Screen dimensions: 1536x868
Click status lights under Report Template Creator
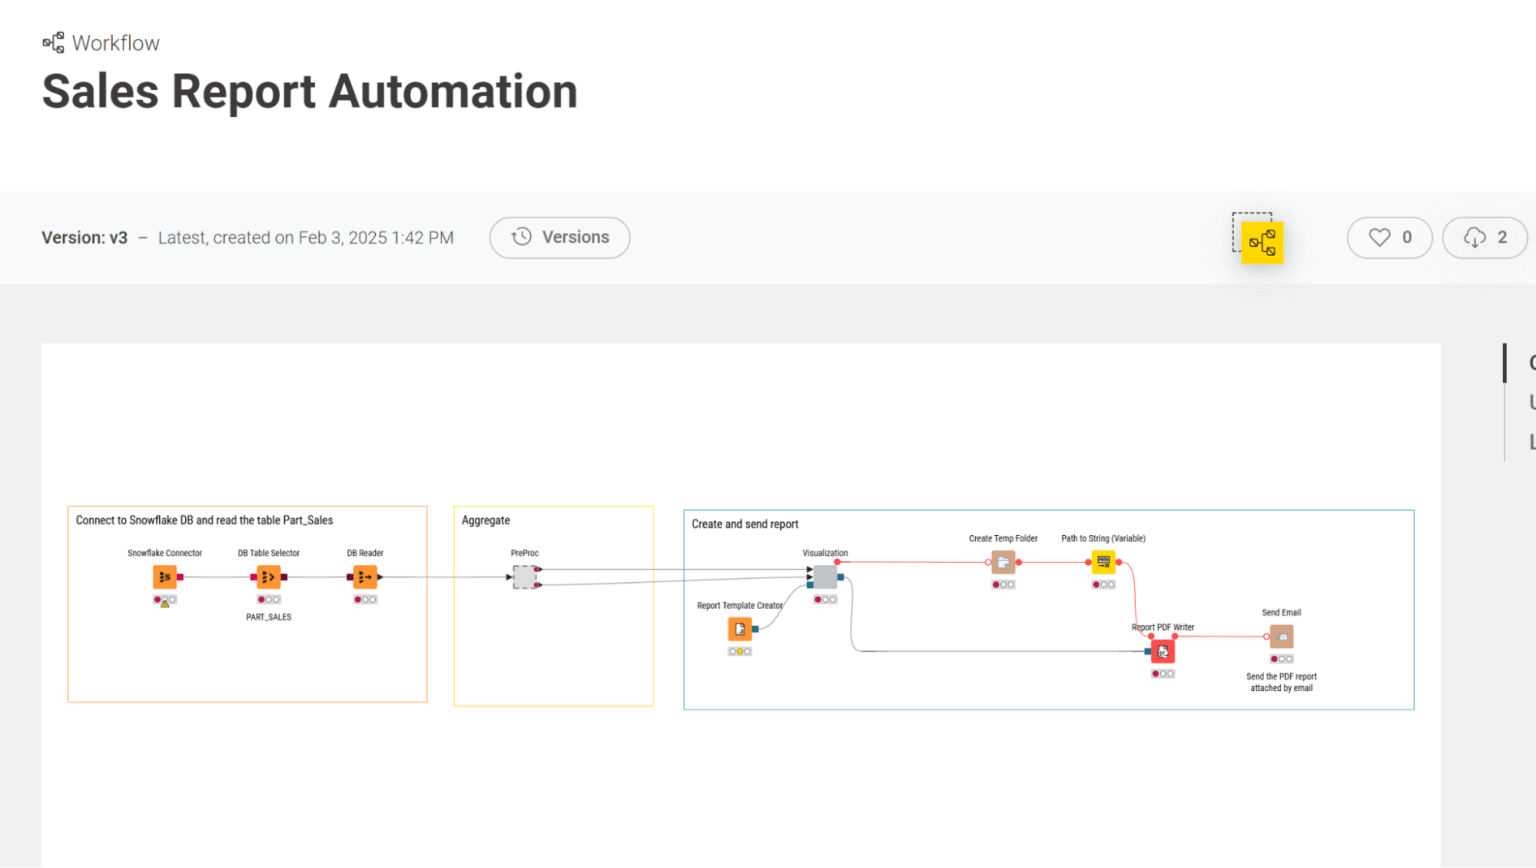(x=740, y=652)
